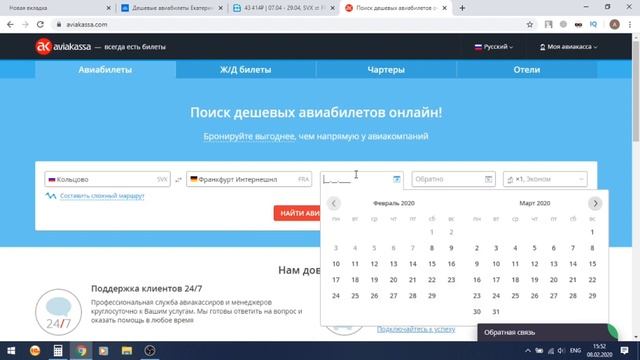The height and width of the screenshot is (360, 640).
Task: Switch to Новая вкладка browser tab
Action: [x=57, y=8]
